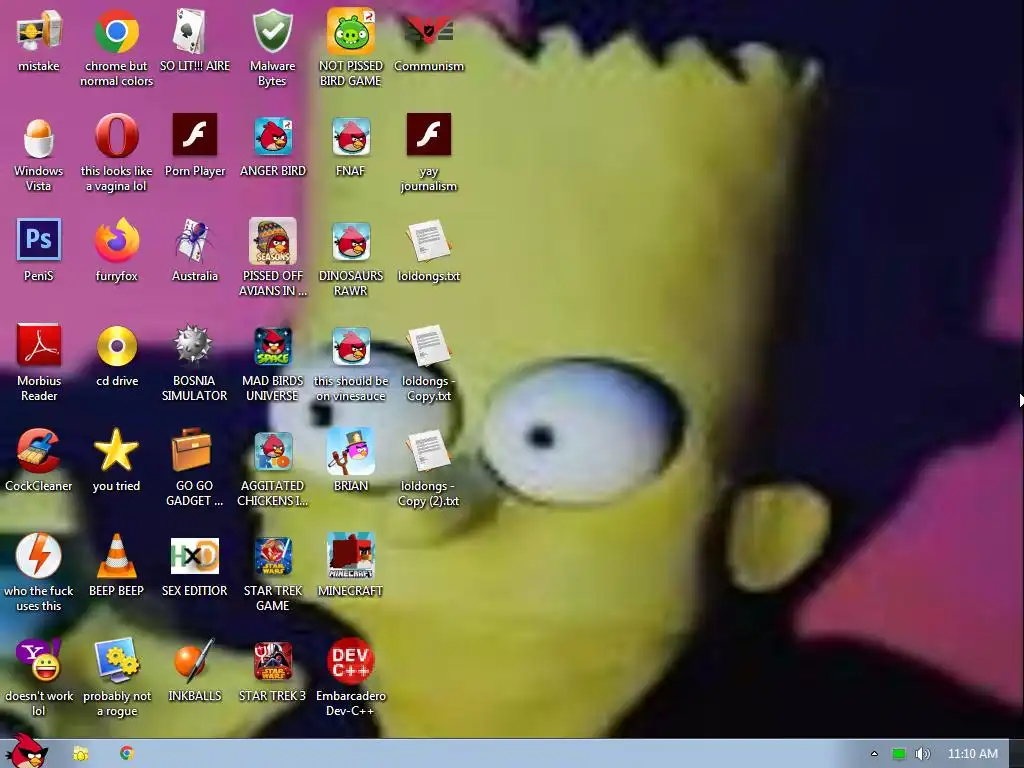This screenshot has width=1024, height=768.
Task: Open the volume speaker tray icon
Action: 922,754
